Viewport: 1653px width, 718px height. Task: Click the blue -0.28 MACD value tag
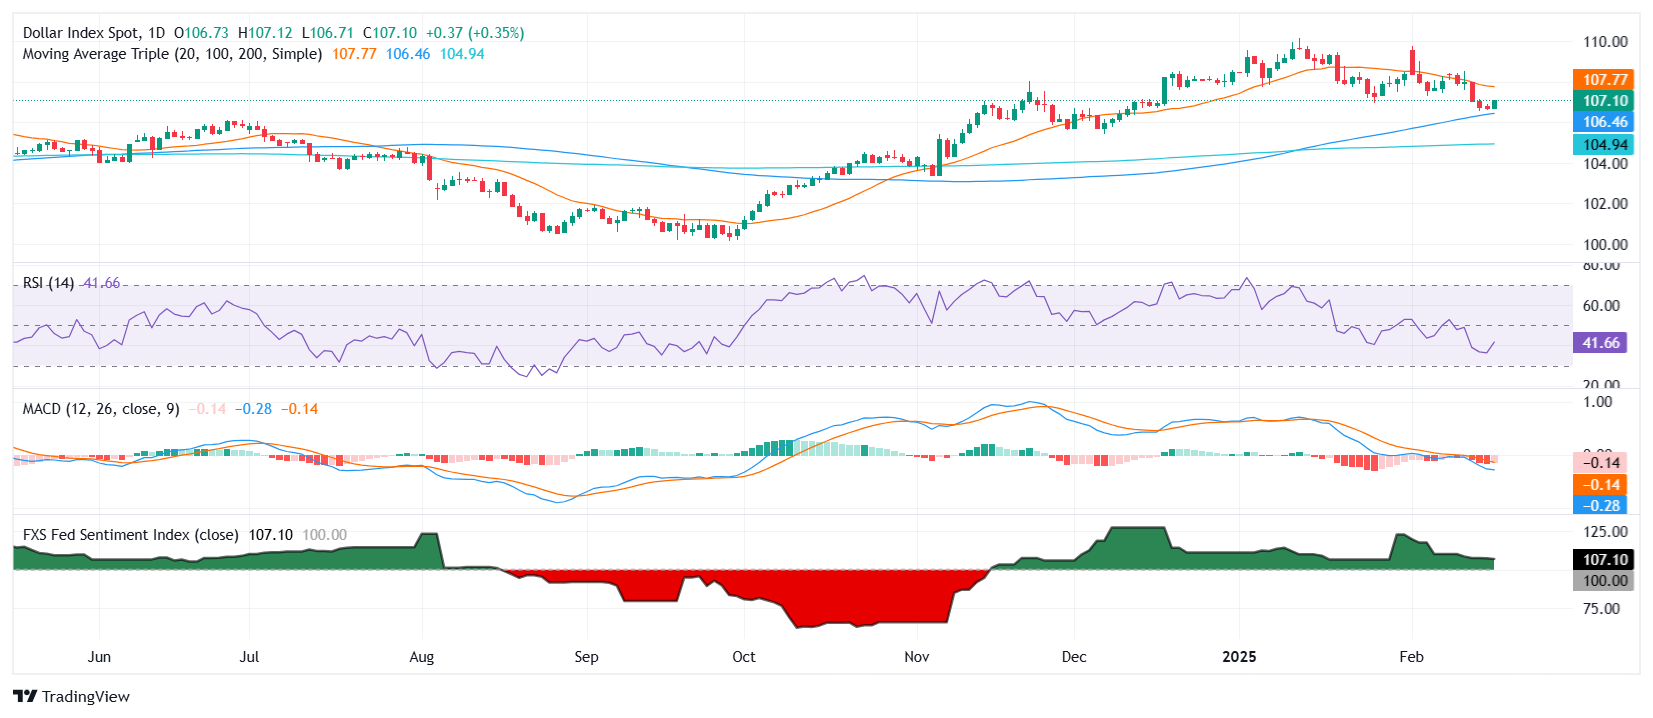tap(1600, 506)
